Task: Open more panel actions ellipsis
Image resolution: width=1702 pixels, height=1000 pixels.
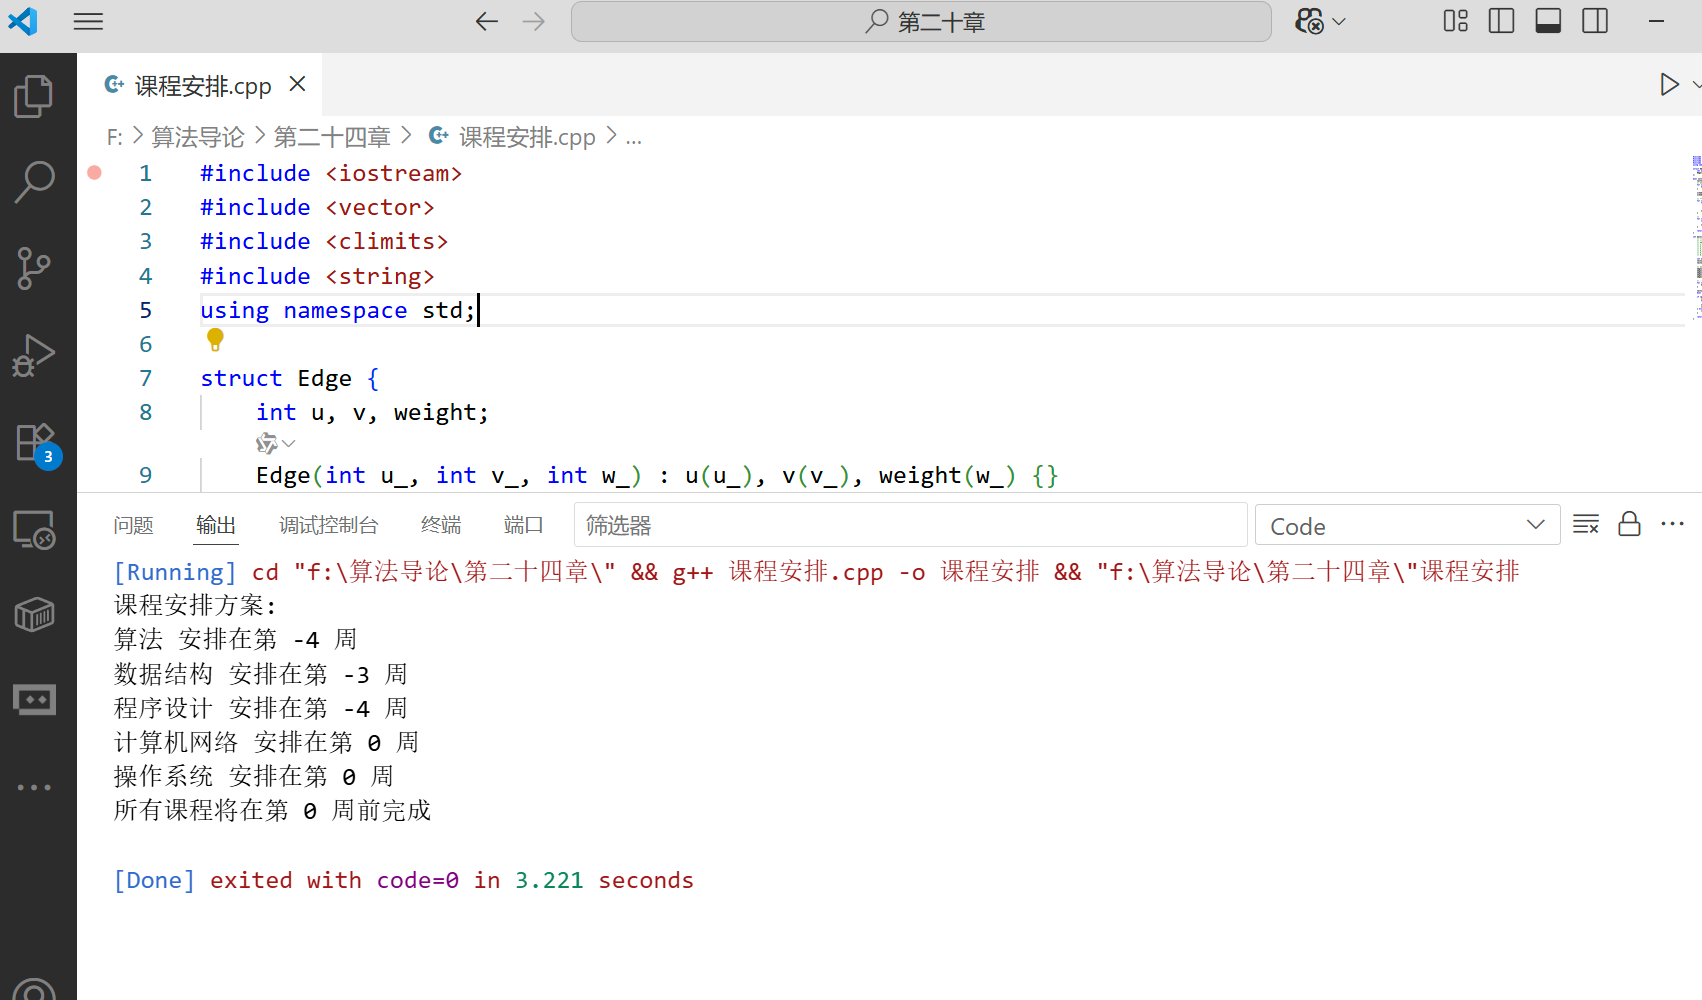Action: (1672, 524)
